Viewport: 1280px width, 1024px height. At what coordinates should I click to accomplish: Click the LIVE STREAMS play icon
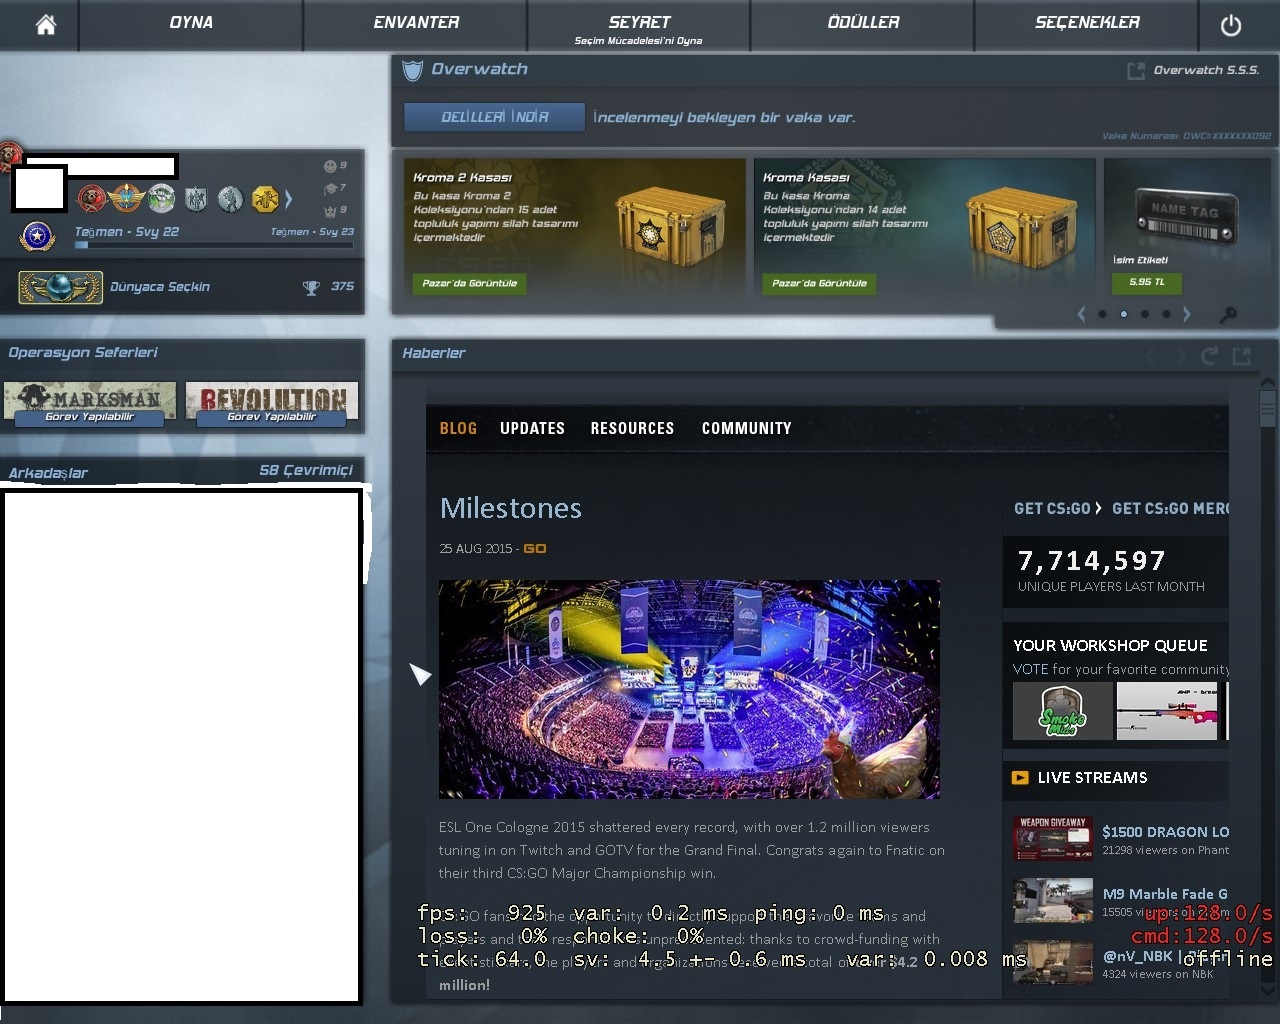(x=1020, y=777)
